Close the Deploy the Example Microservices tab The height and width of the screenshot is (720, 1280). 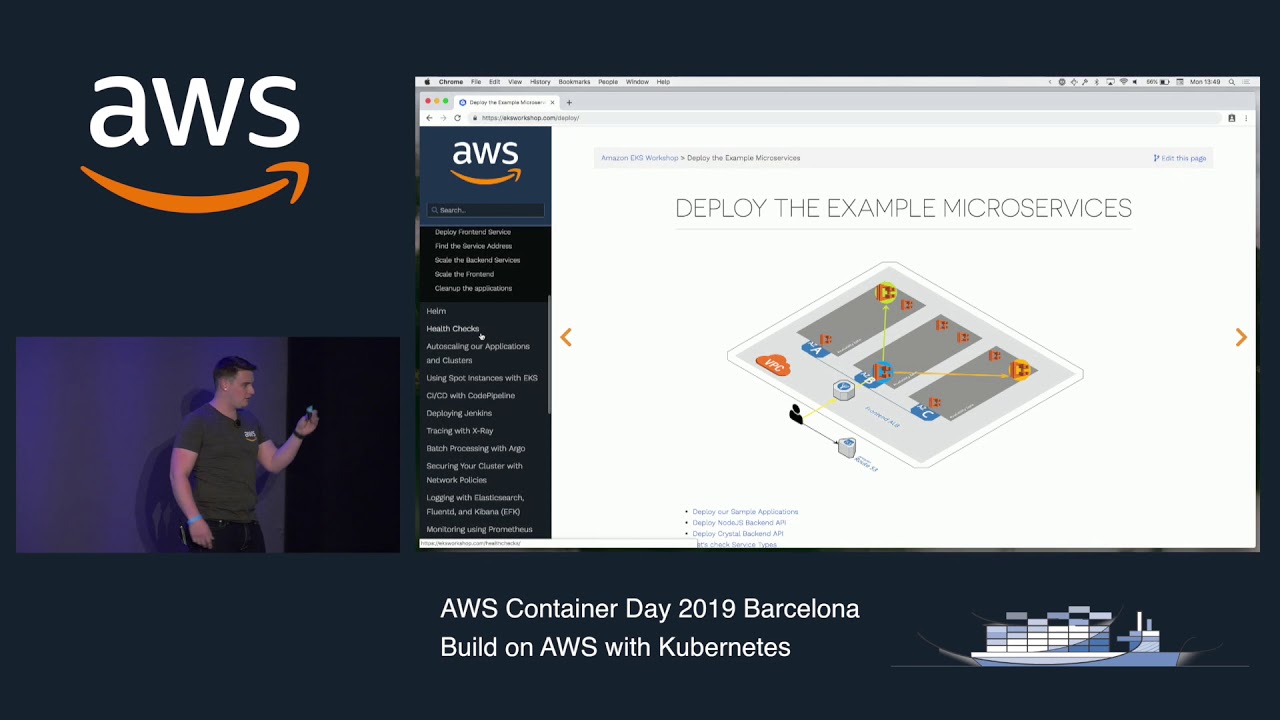point(552,102)
